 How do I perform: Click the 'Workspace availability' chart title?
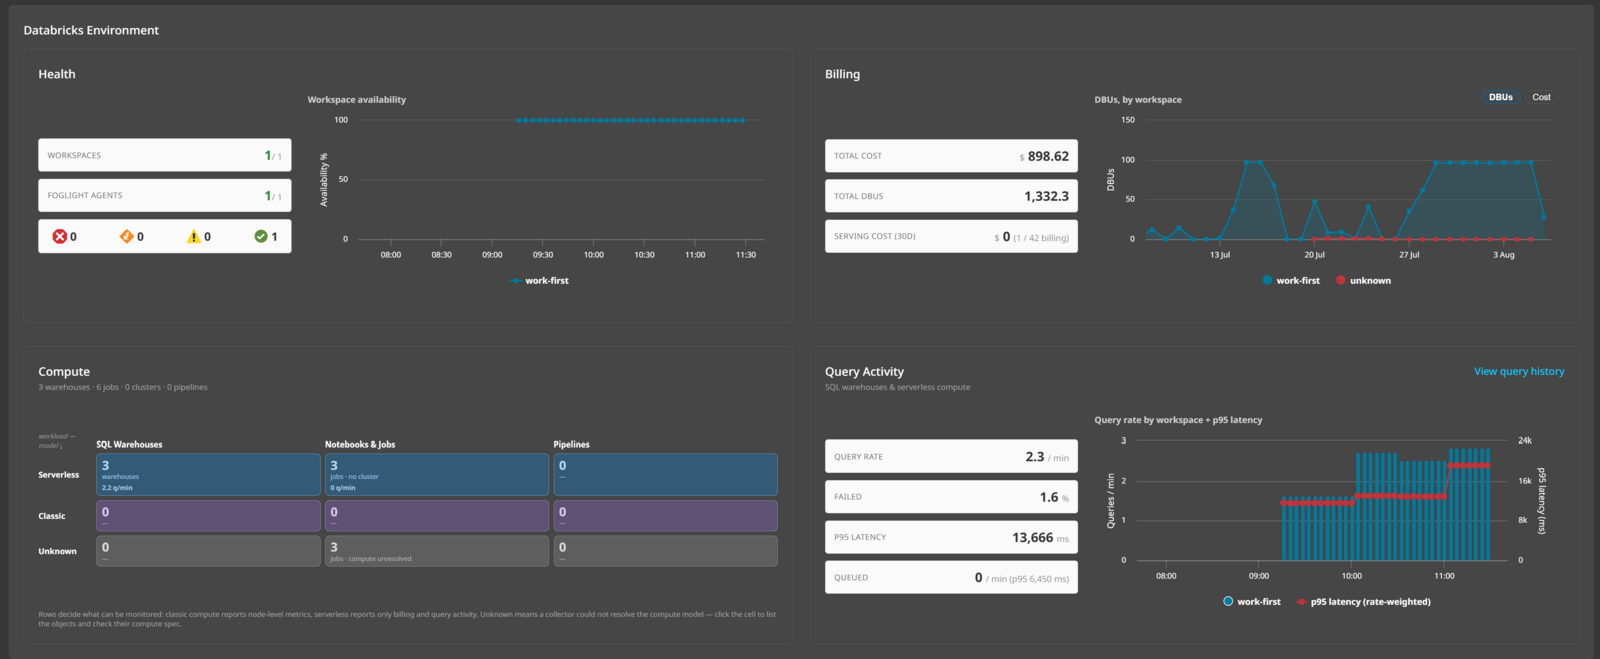pyautogui.click(x=357, y=100)
